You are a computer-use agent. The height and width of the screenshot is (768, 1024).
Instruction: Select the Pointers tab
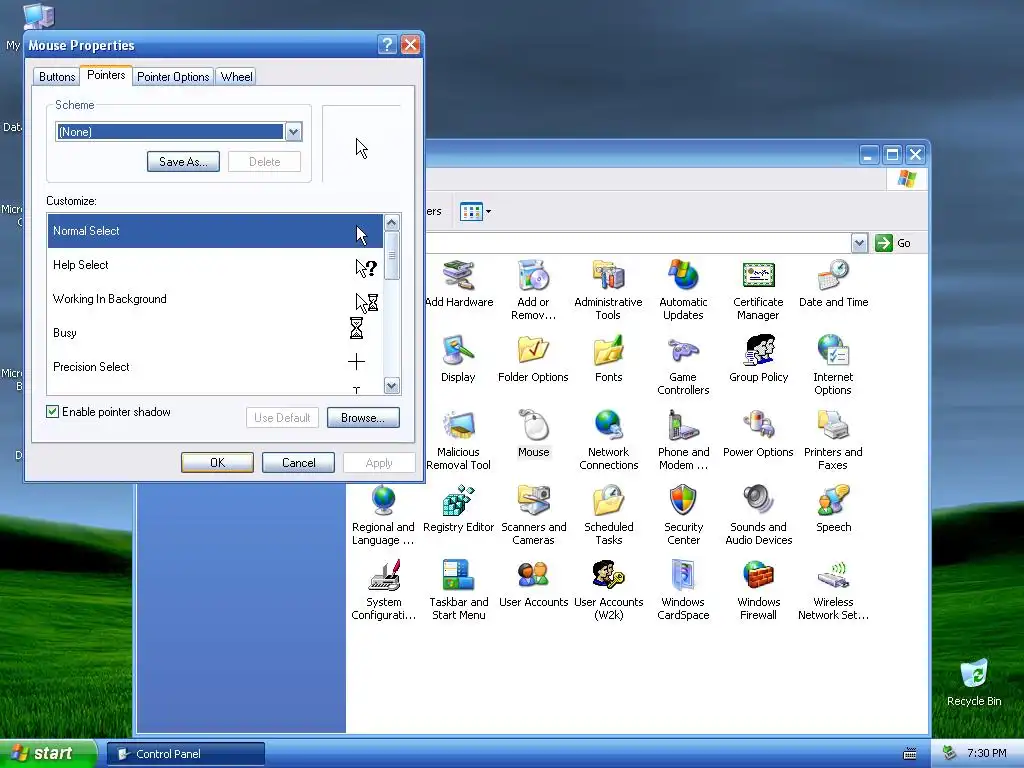(x=106, y=75)
